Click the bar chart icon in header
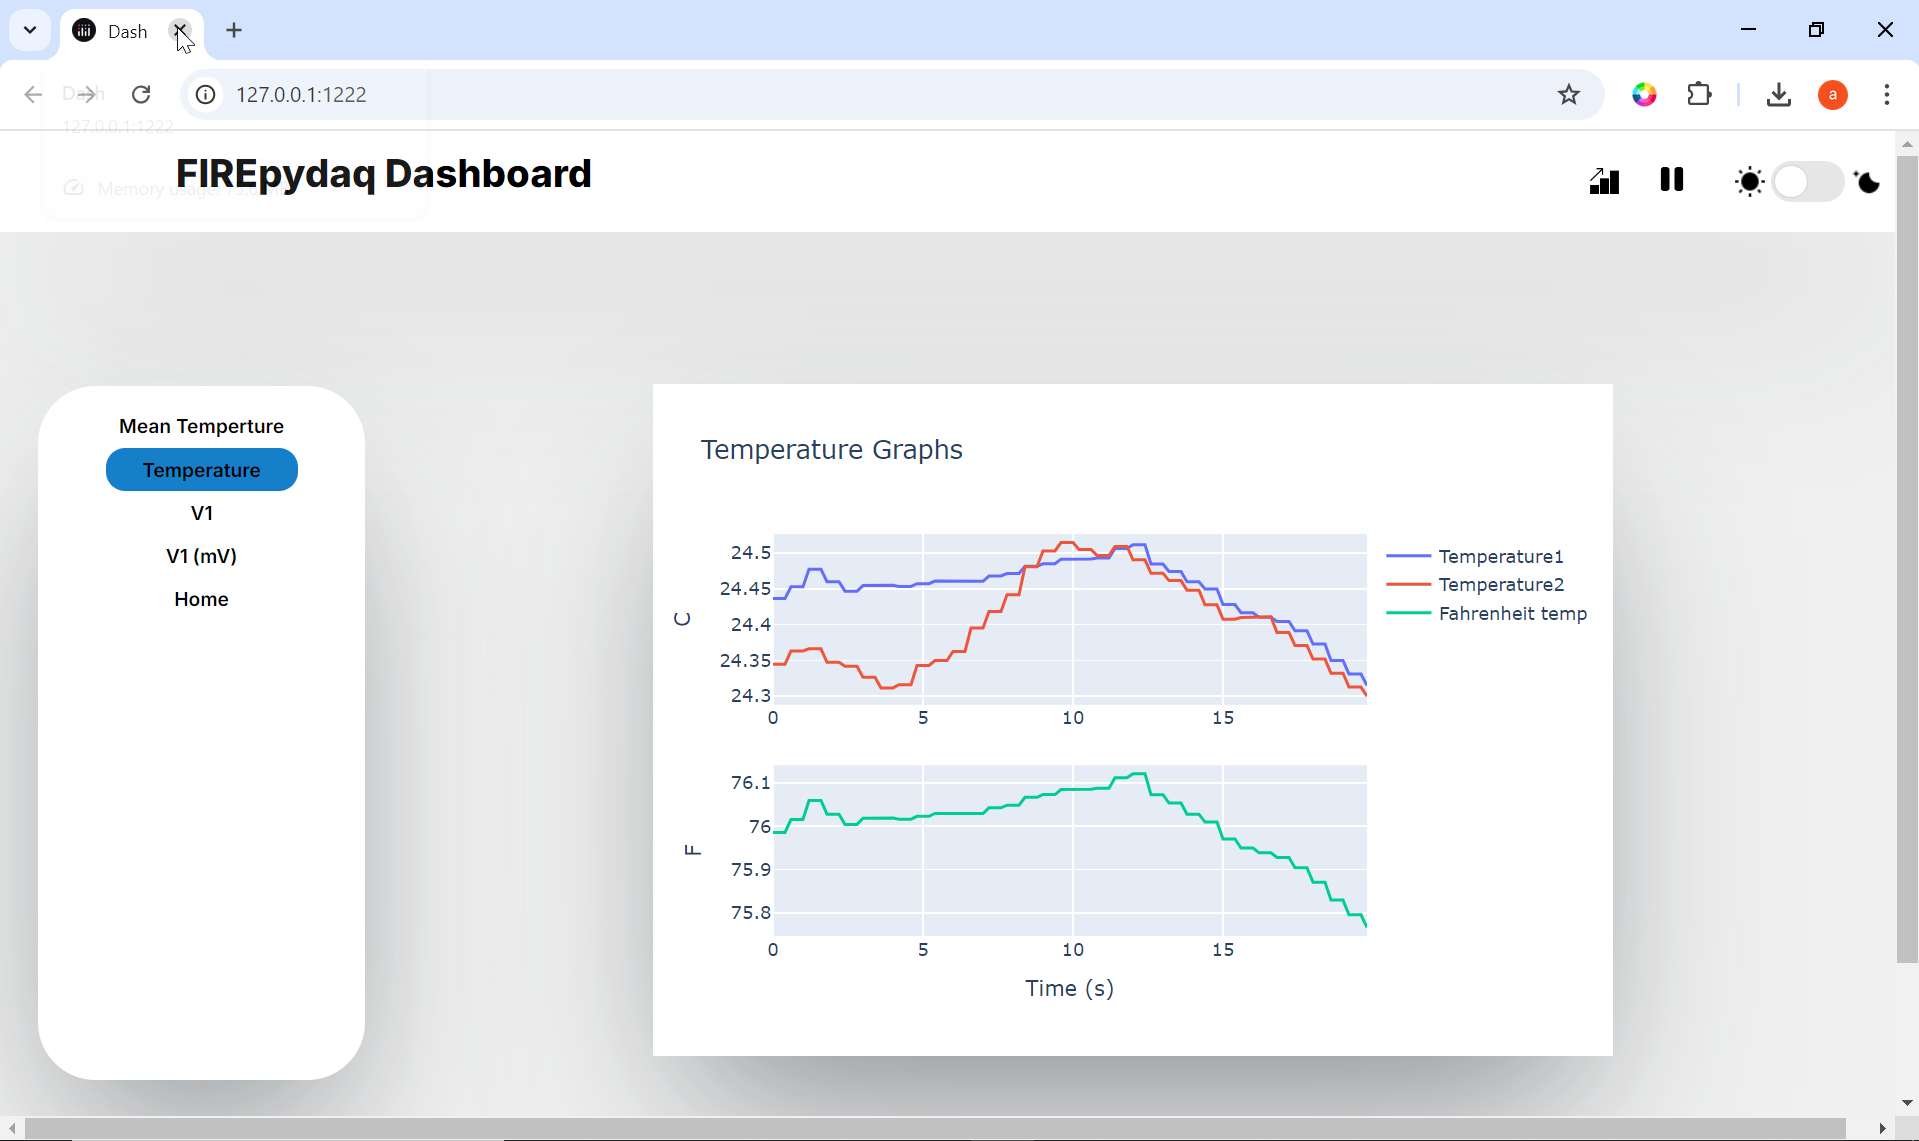 (x=1604, y=181)
